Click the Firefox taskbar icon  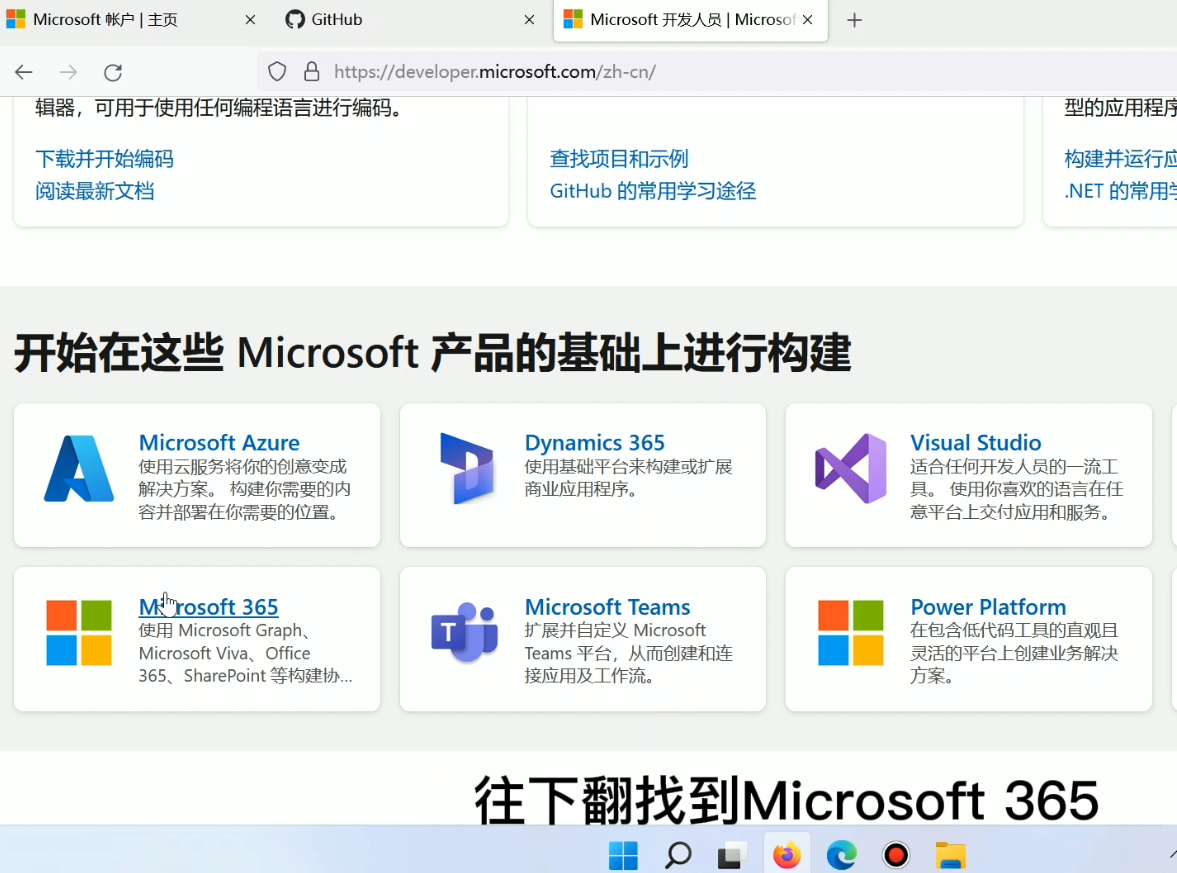tap(787, 855)
